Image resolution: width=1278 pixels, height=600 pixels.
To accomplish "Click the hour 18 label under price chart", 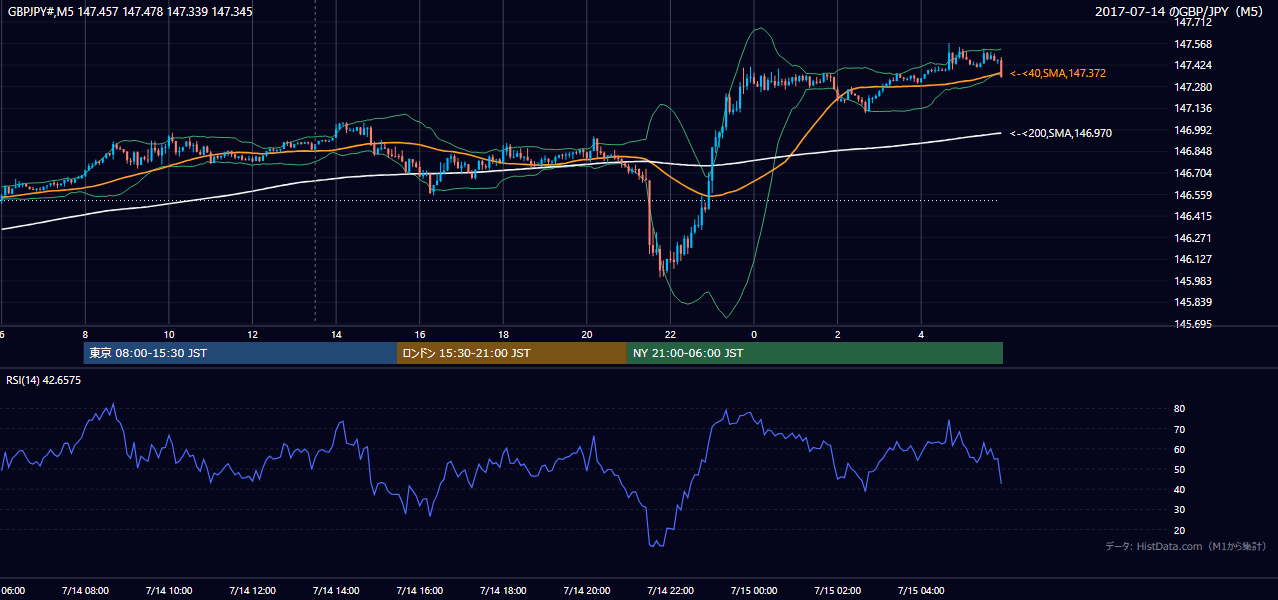I will point(503,335).
